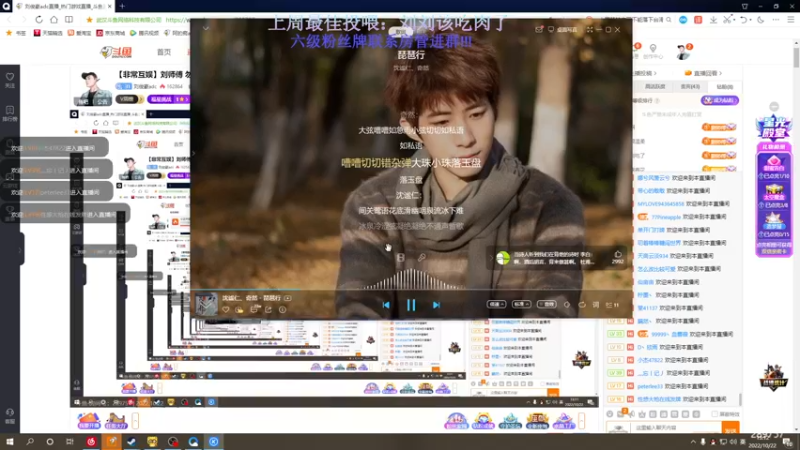Open the browser hamburger menu
The height and width of the screenshot is (450, 800).
(791, 19)
